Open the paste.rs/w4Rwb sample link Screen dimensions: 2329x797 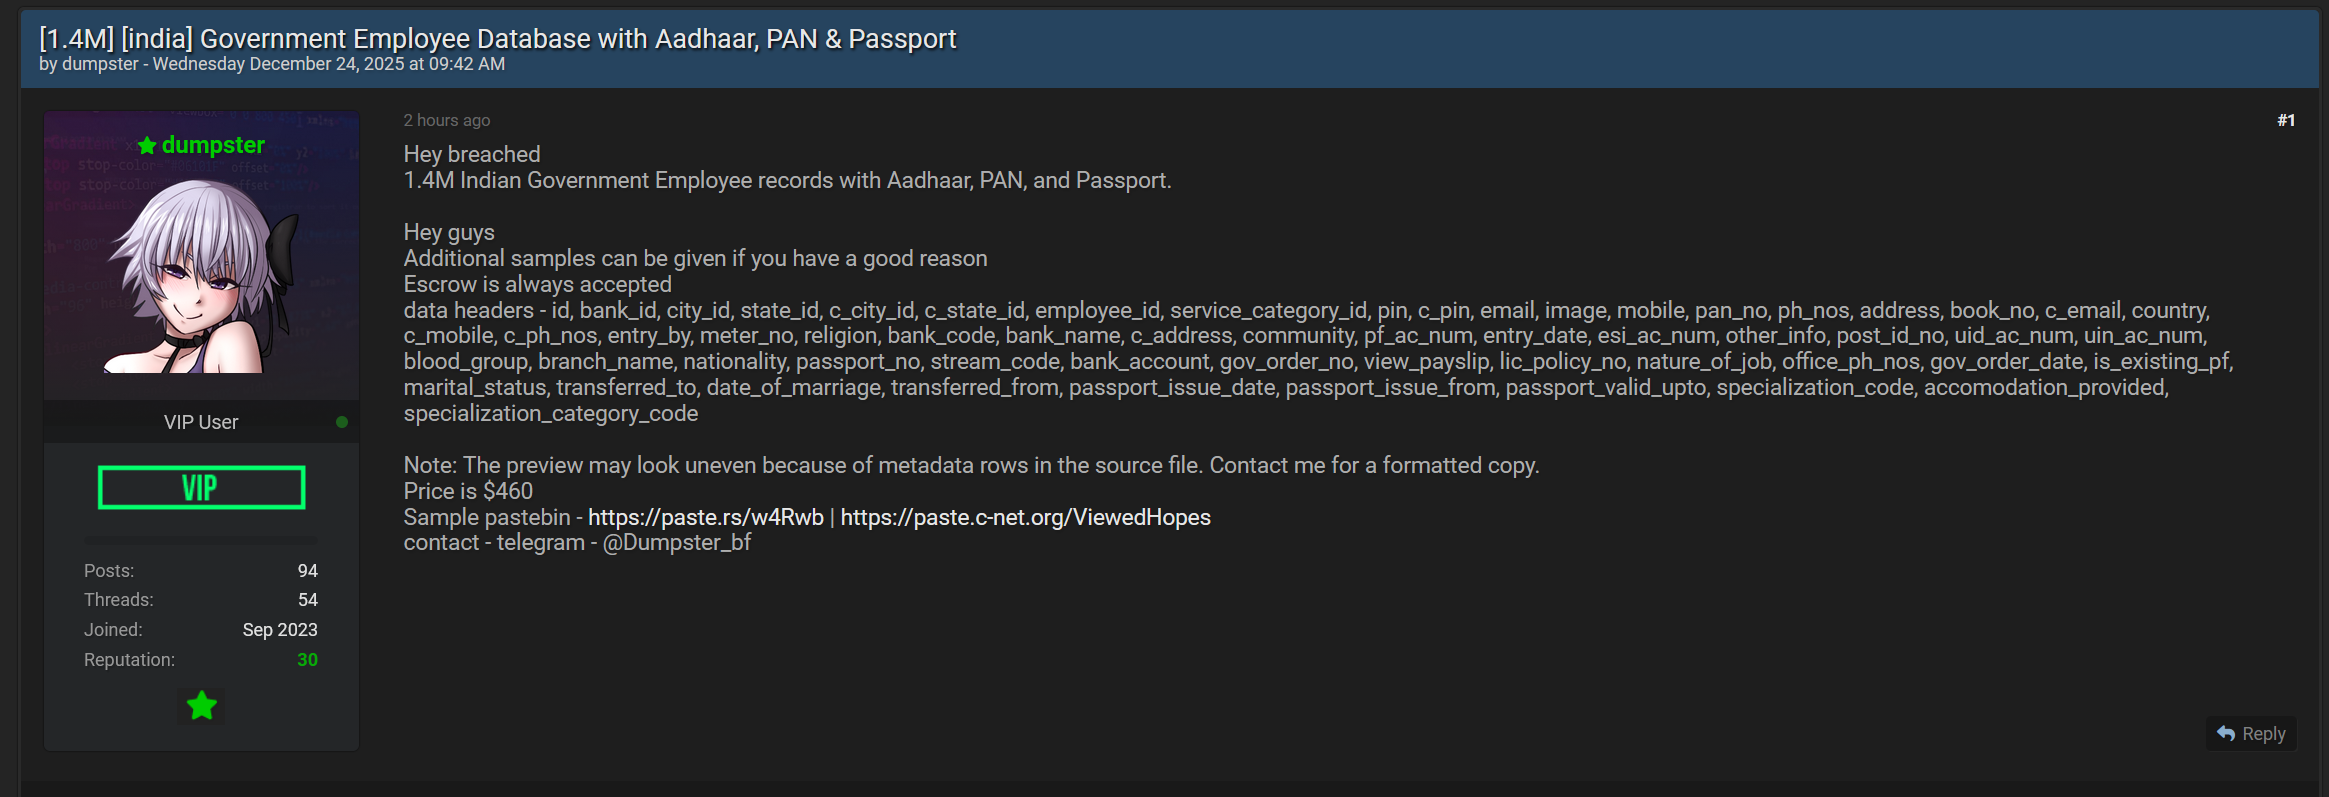coord(705,517)
